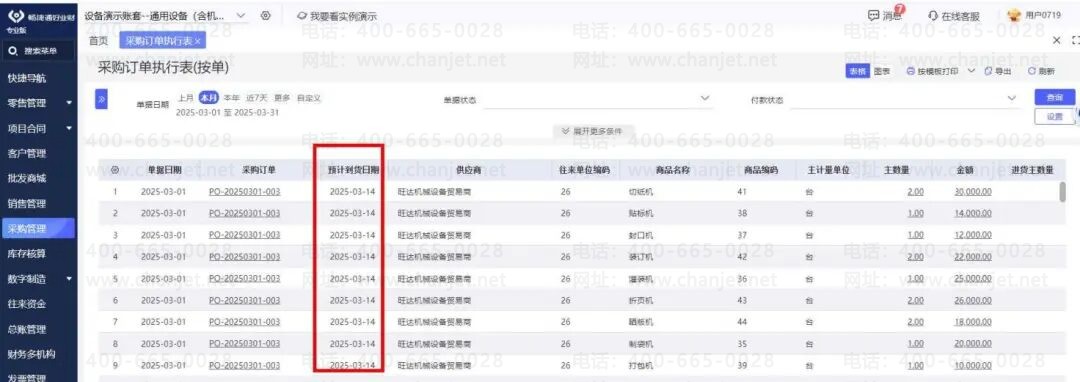Click amount 26,000.00 link
Screen dimensions: 1080x382
click(x=973, y=301)
